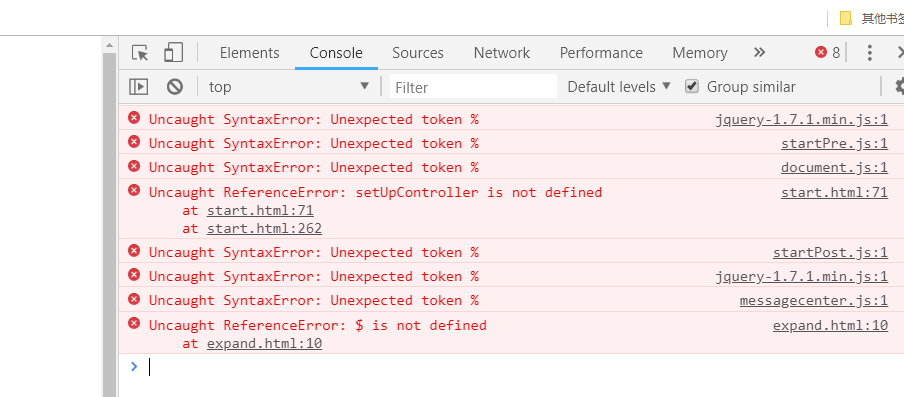This screenshot has width=904, height=397.
Task: Open the DevTools three-dot customize menu
Action: 869,53
